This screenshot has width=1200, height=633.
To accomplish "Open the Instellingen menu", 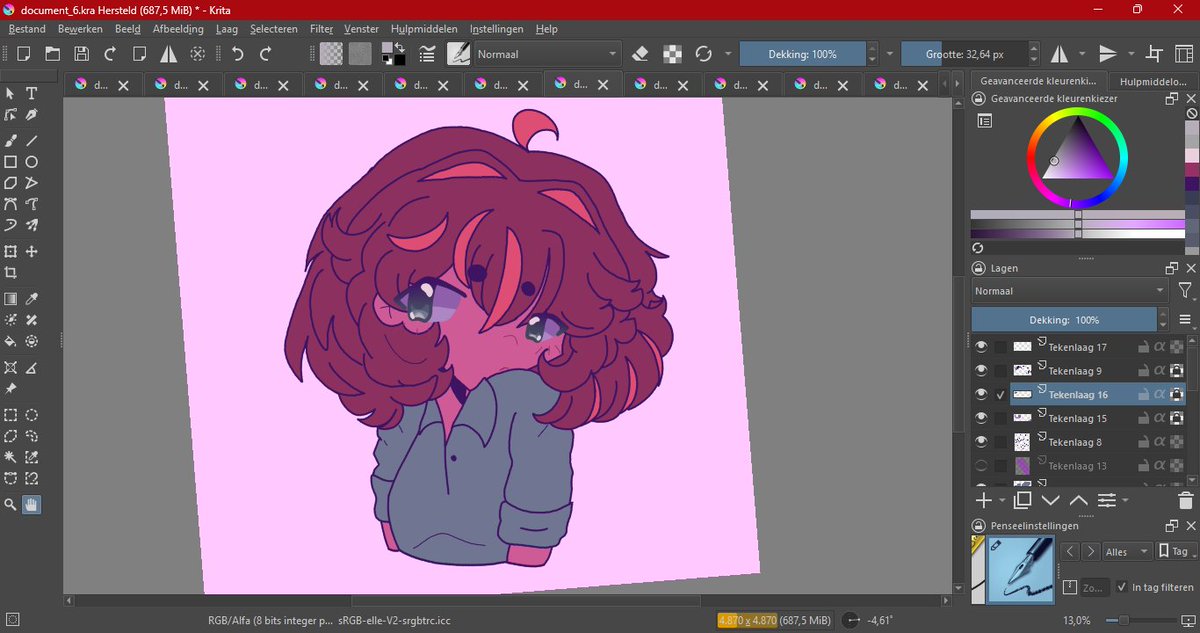I will 496,29.
